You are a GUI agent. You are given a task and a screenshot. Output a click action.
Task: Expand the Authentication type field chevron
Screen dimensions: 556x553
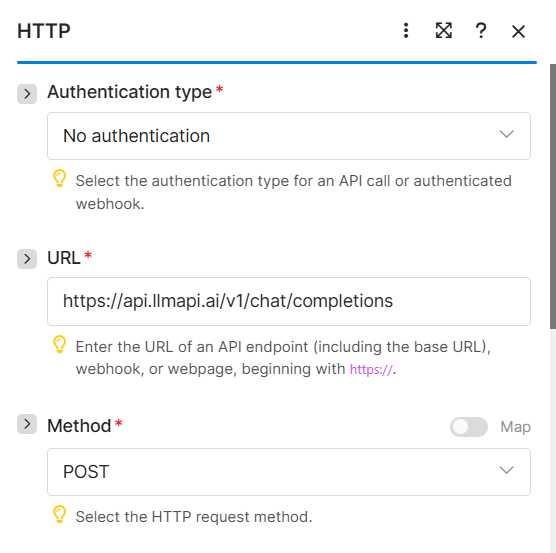pyautogui.click(x=27, y=94)
